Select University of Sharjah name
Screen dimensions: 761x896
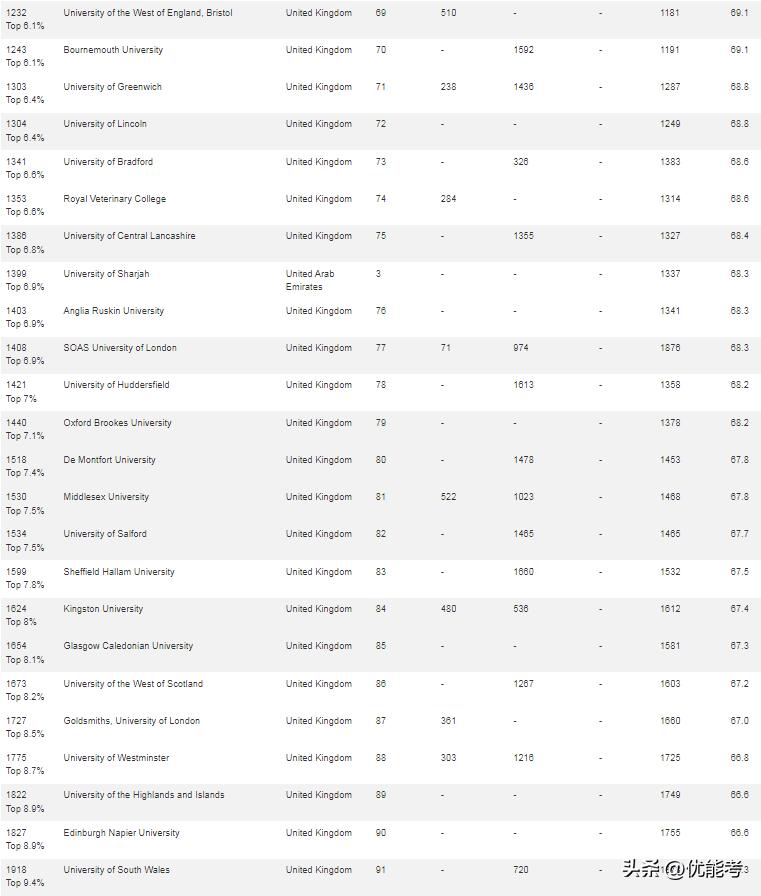click(106, 274)
